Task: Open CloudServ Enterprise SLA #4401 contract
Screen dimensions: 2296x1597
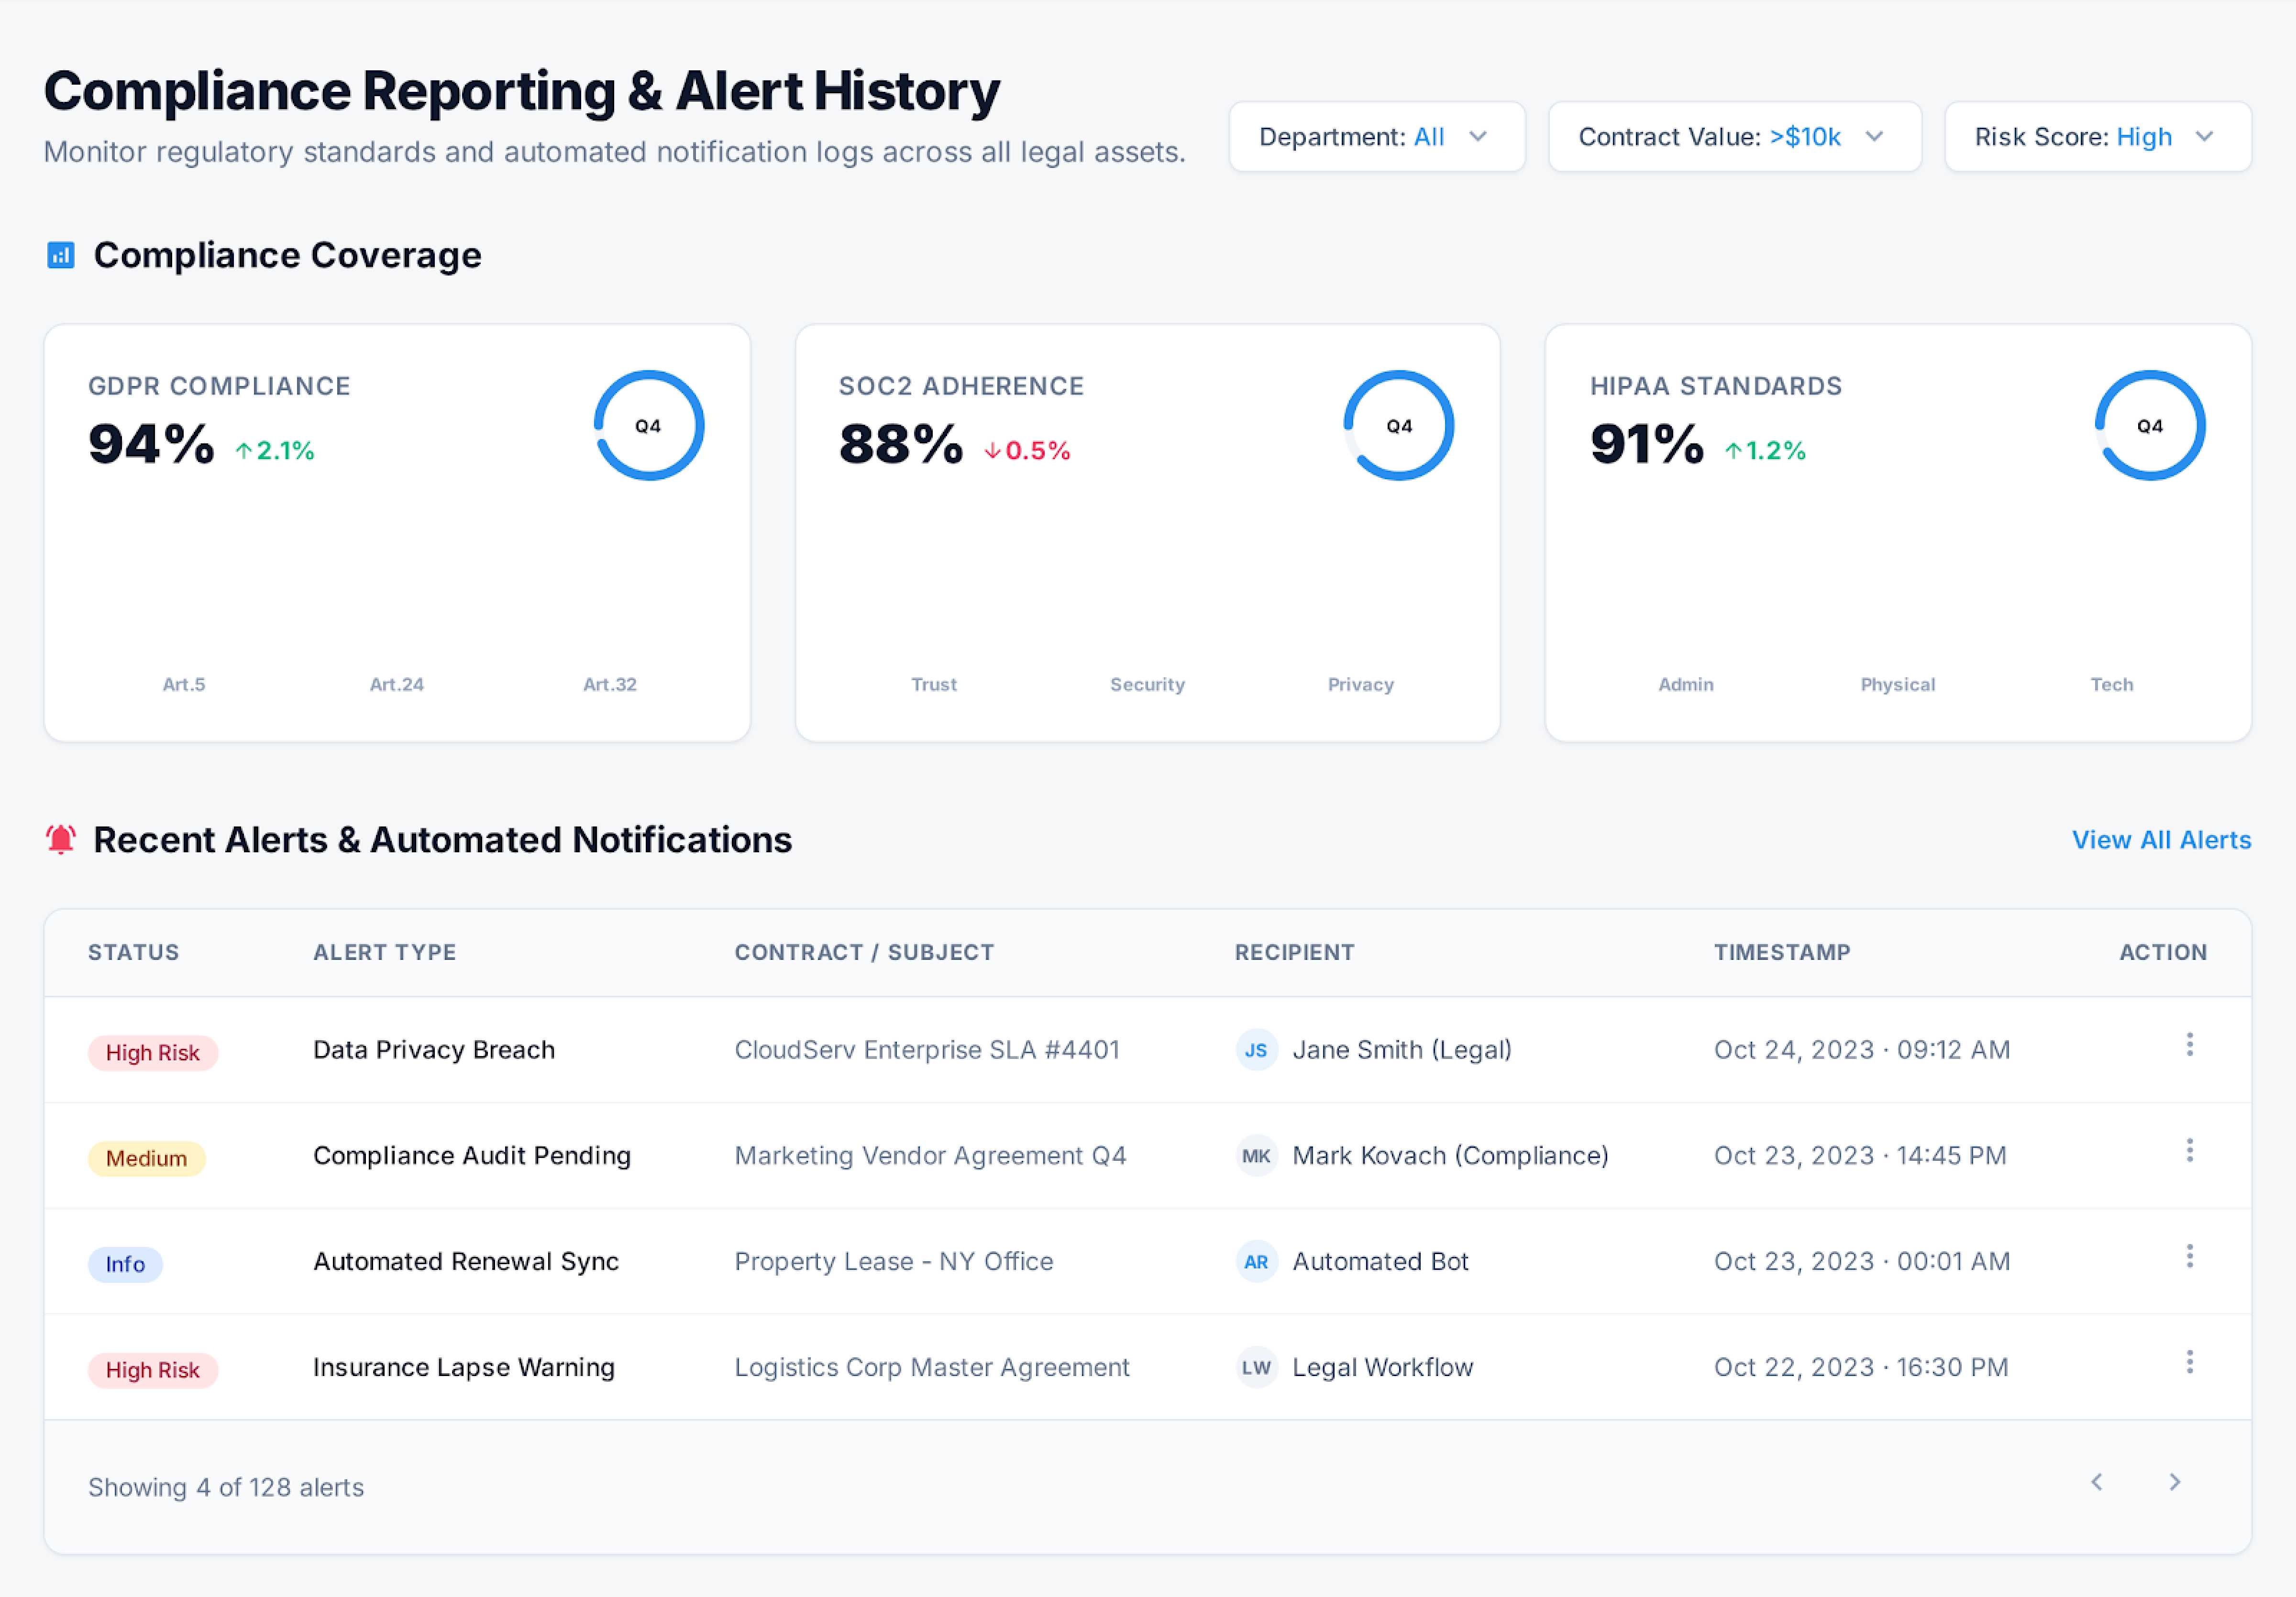Action: pyautogui.click(x=926, y=1050)
